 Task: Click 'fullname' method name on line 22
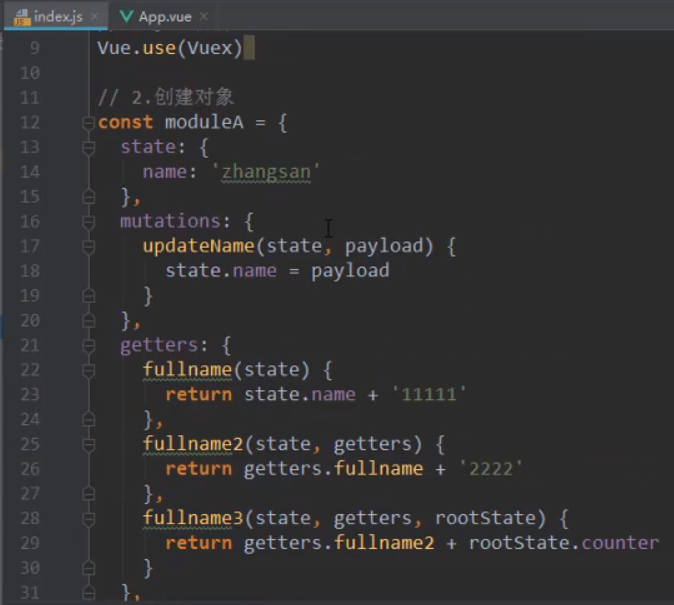pyautogui.click(x=187, y=370)
